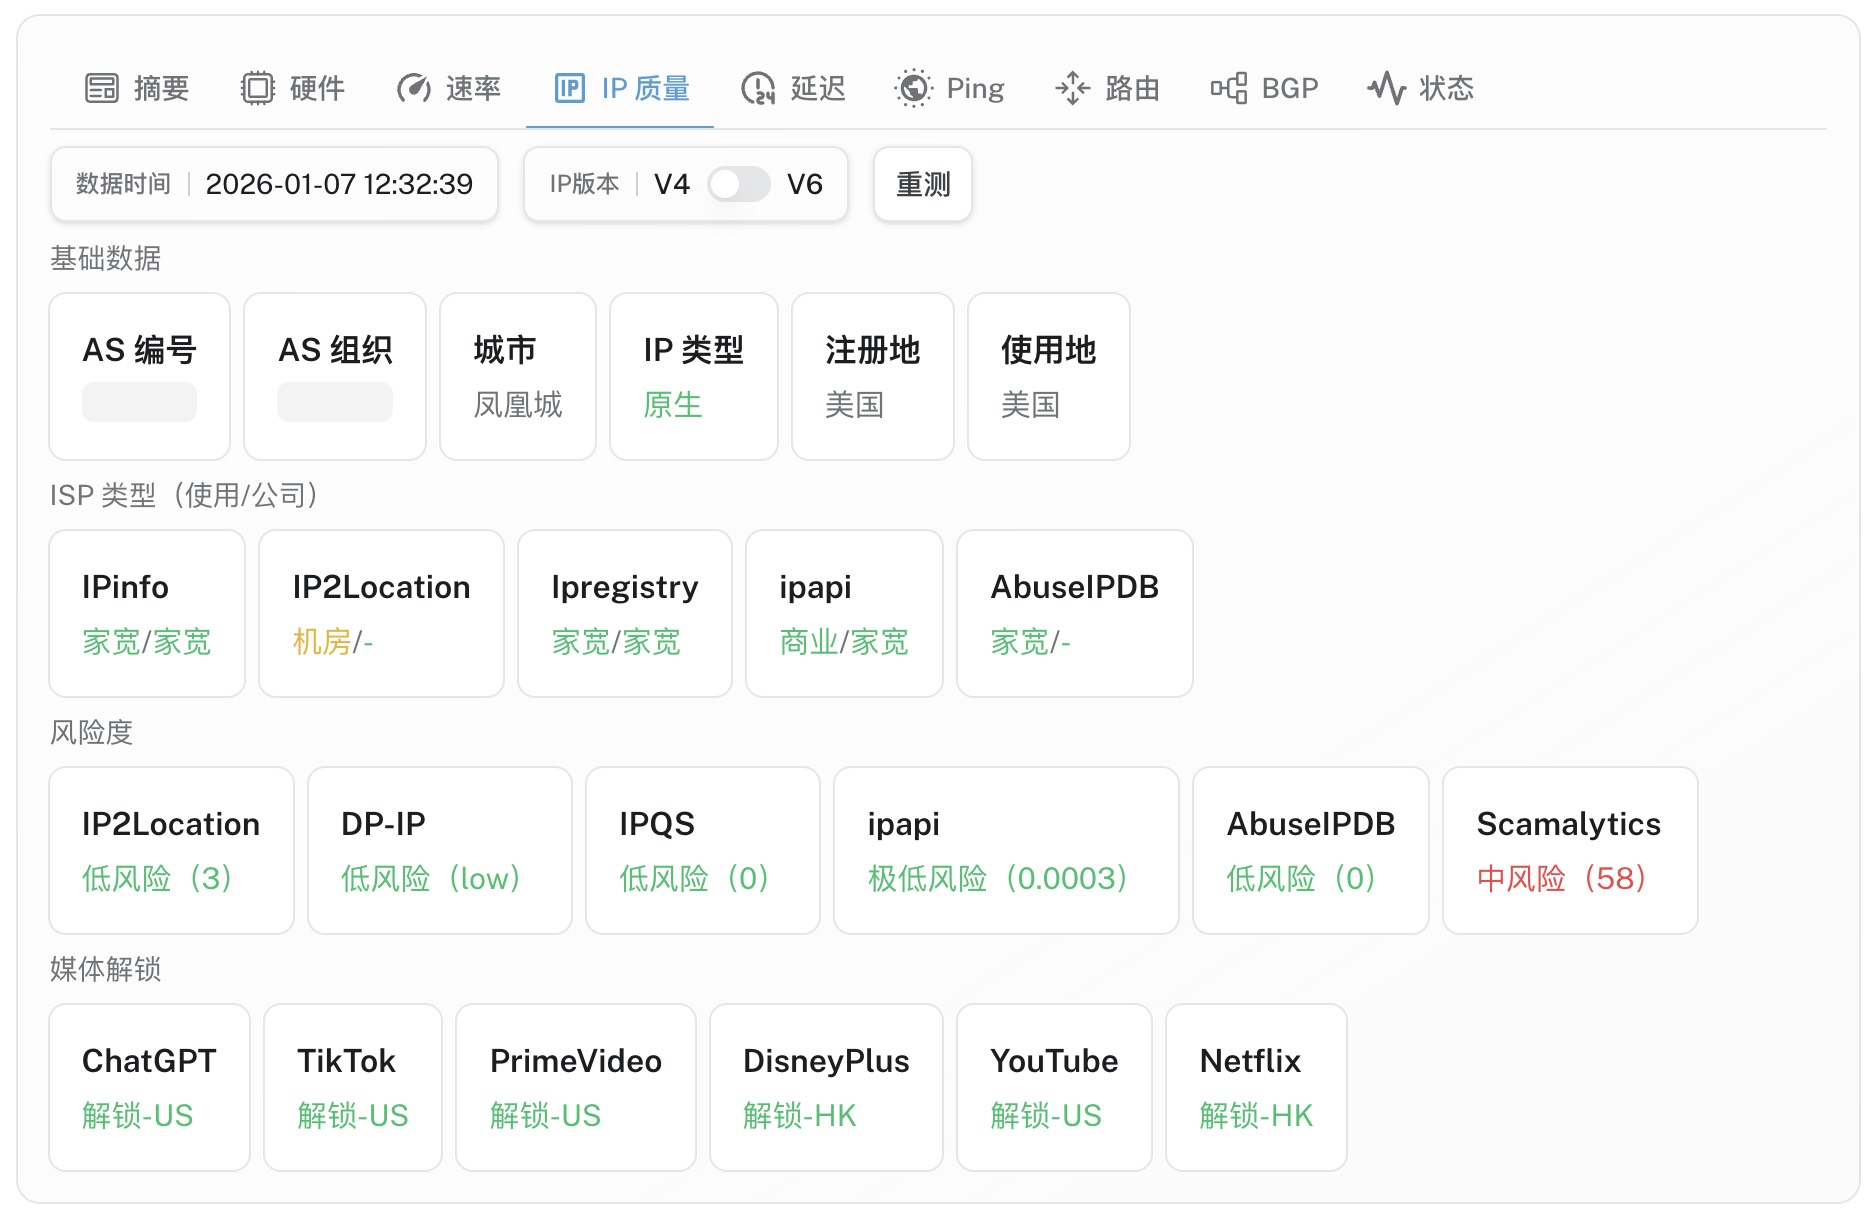Click the Scamalytics 中风险 risk card

coord(1569,851)
